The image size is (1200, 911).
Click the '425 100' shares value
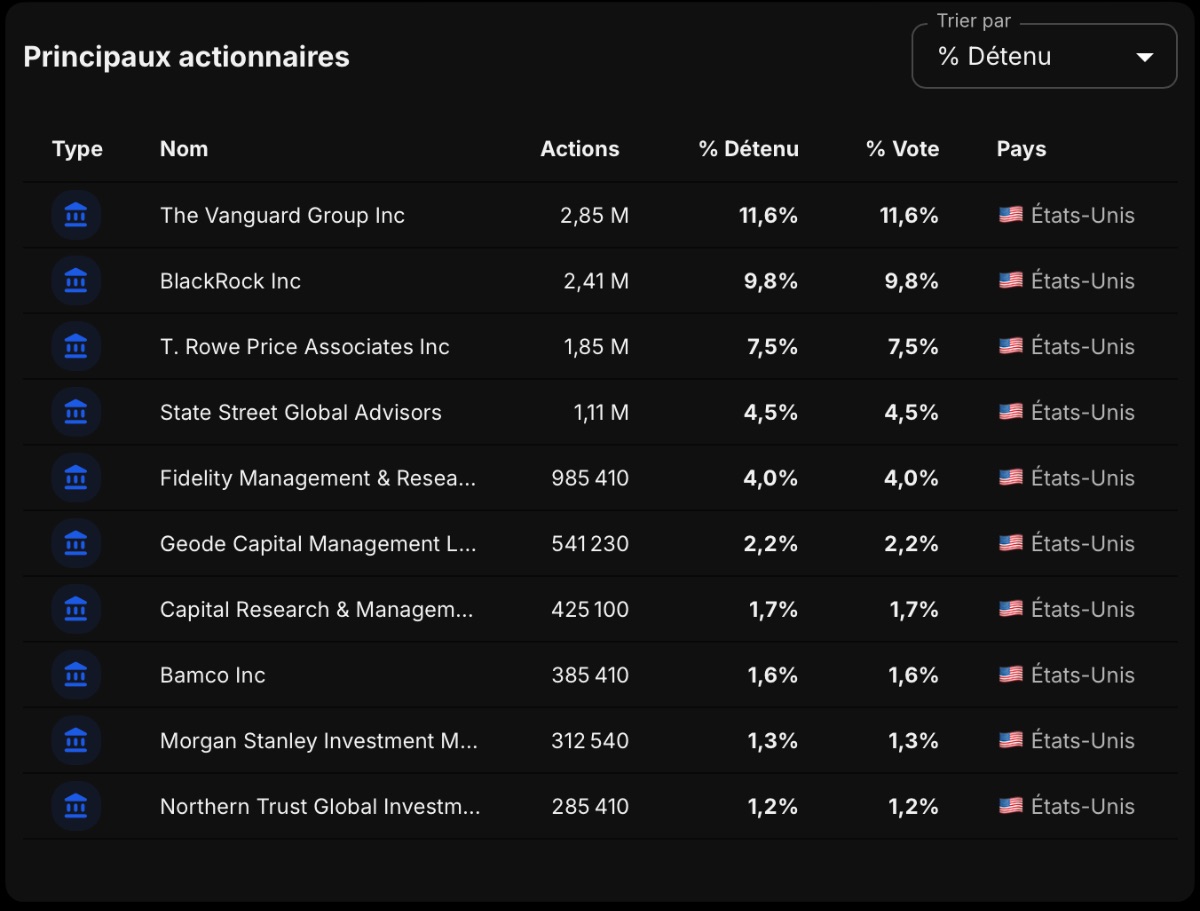(590, 609)
